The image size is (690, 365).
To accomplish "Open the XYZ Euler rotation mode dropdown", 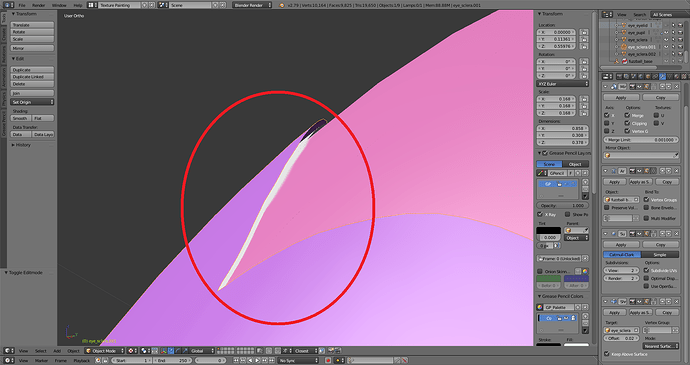I will [x=563, y=84].
